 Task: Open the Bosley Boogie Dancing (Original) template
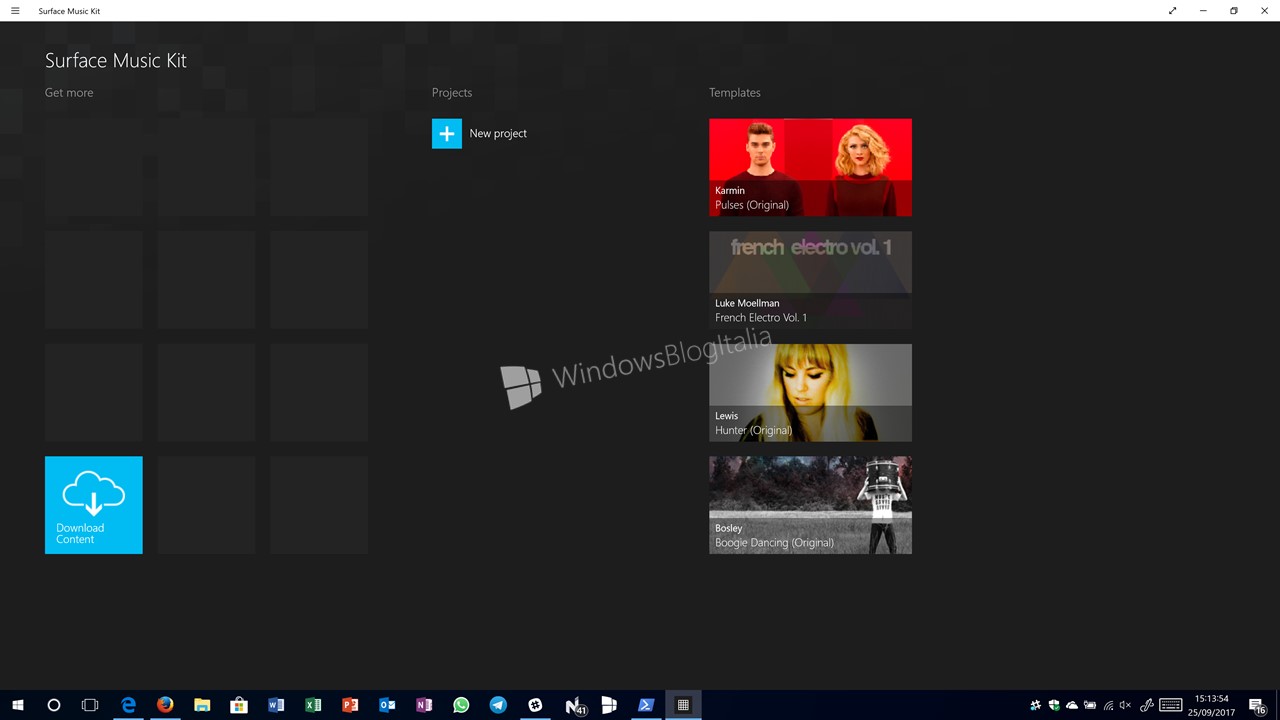pos(810,505)
